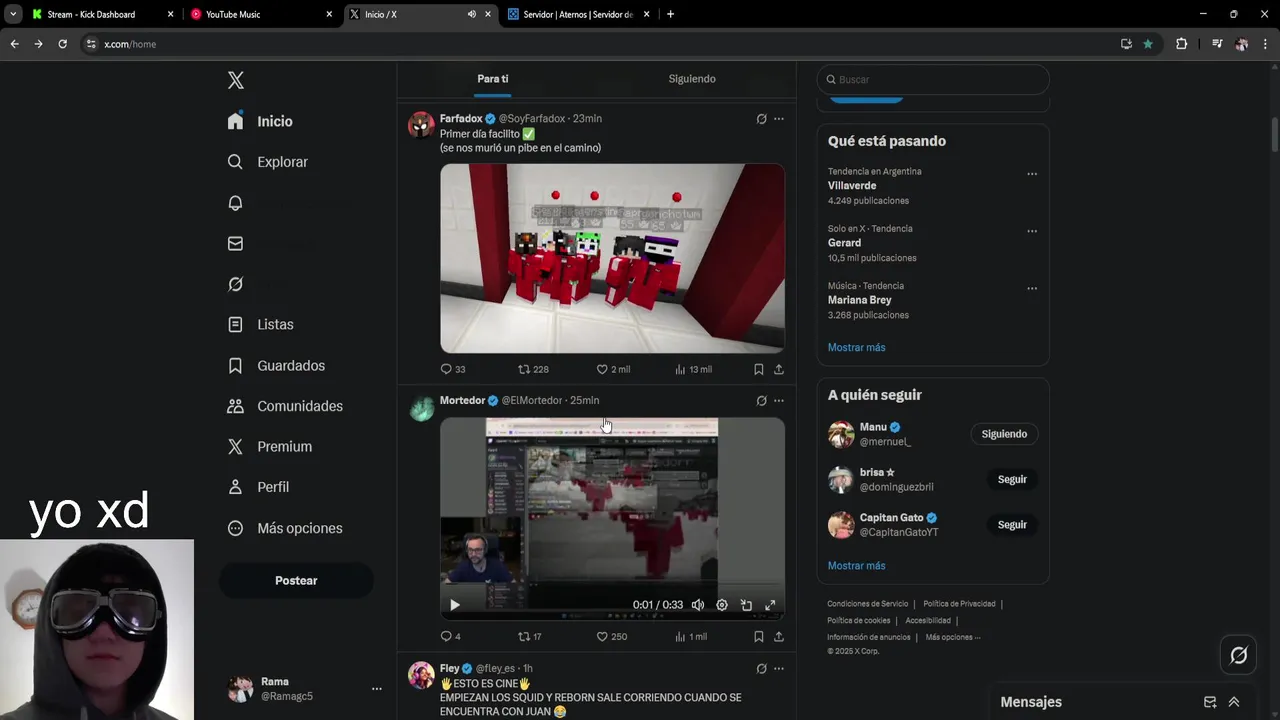Switch to Stream - Kick Dashboard tab
The width and height of the screenshot is (1280, 720).
(x=100, y=14)
